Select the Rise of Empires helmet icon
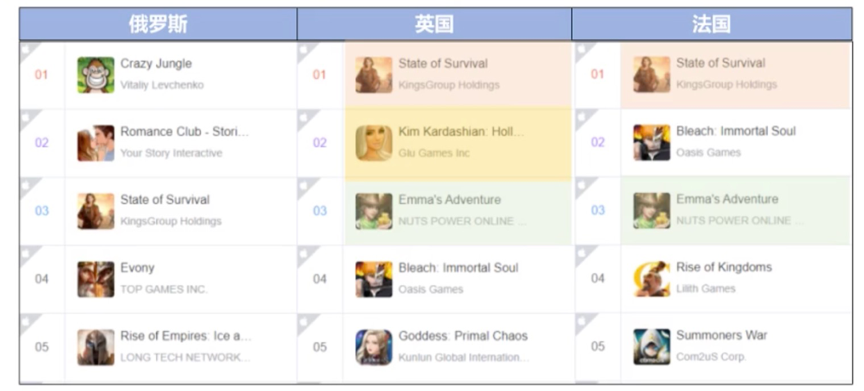Screen dimensions: 864x391 96,347
